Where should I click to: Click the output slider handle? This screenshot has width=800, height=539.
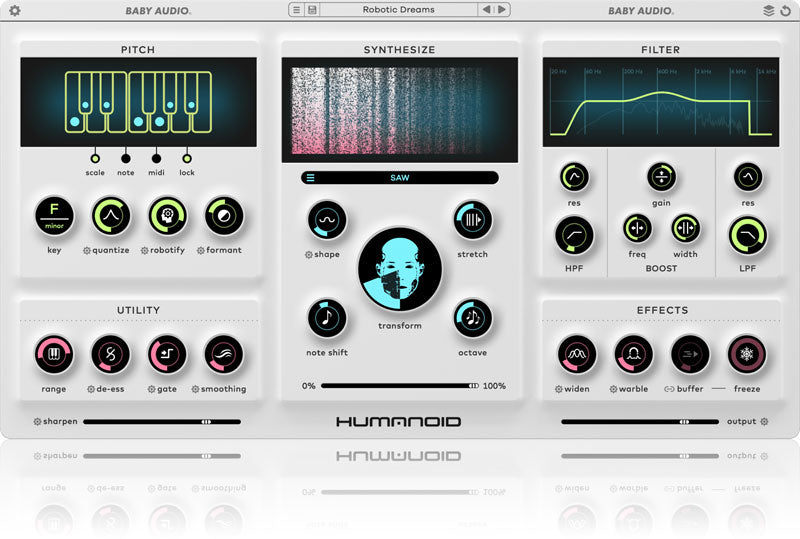(684, 422)
